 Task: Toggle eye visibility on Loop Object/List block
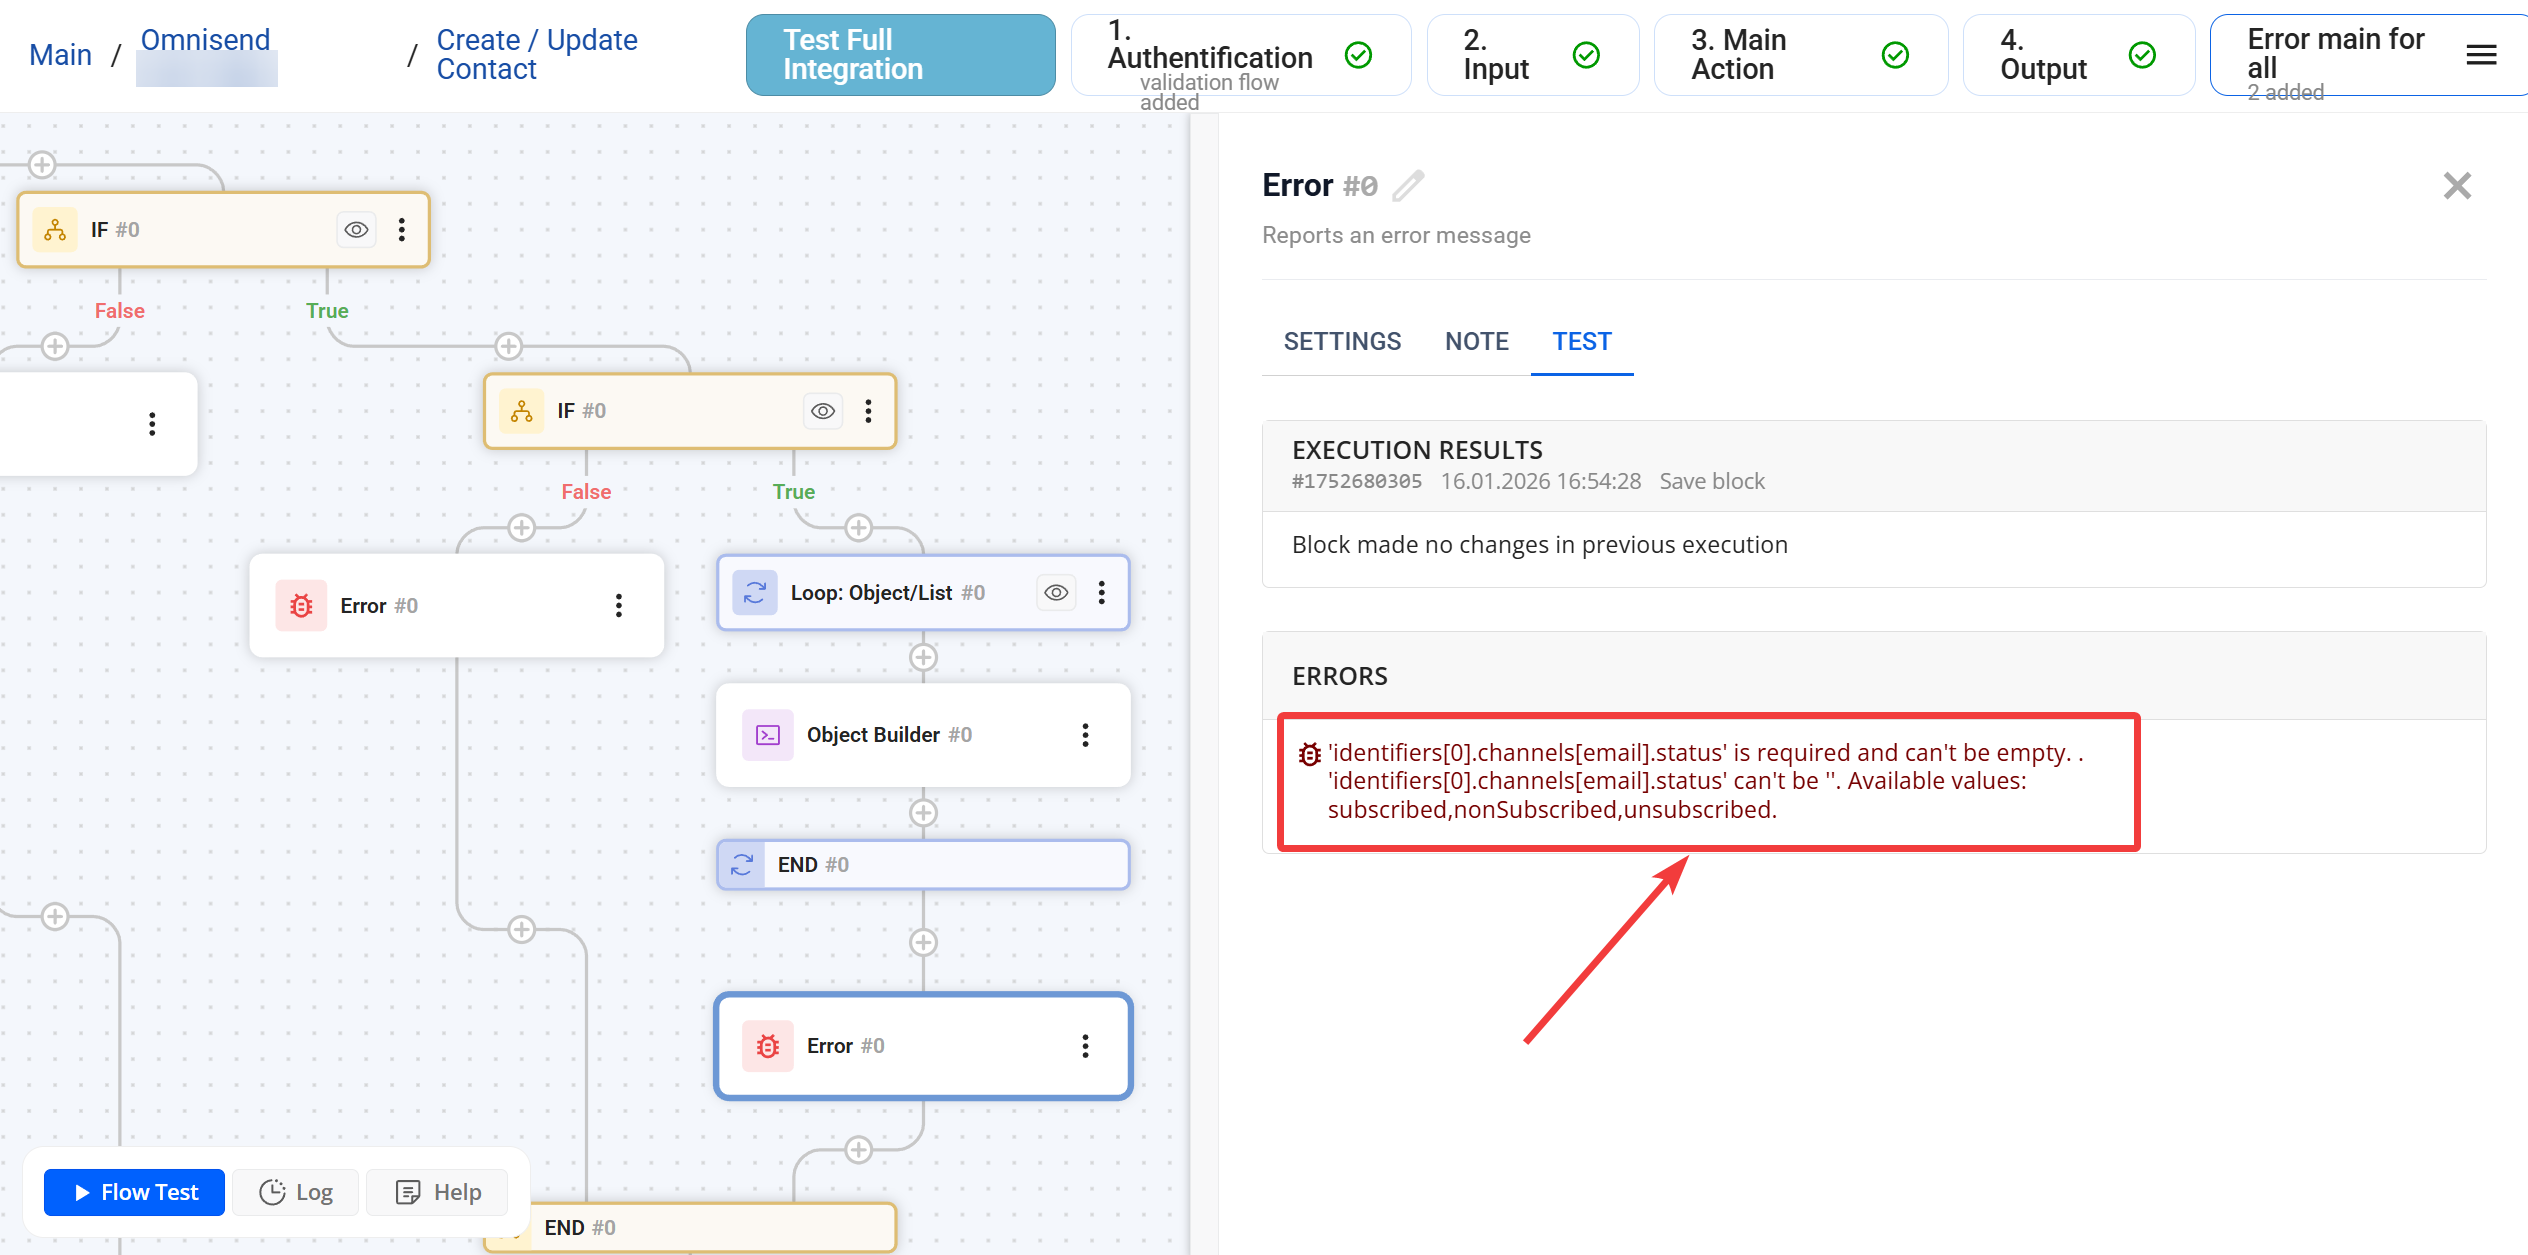(1056, 593)
